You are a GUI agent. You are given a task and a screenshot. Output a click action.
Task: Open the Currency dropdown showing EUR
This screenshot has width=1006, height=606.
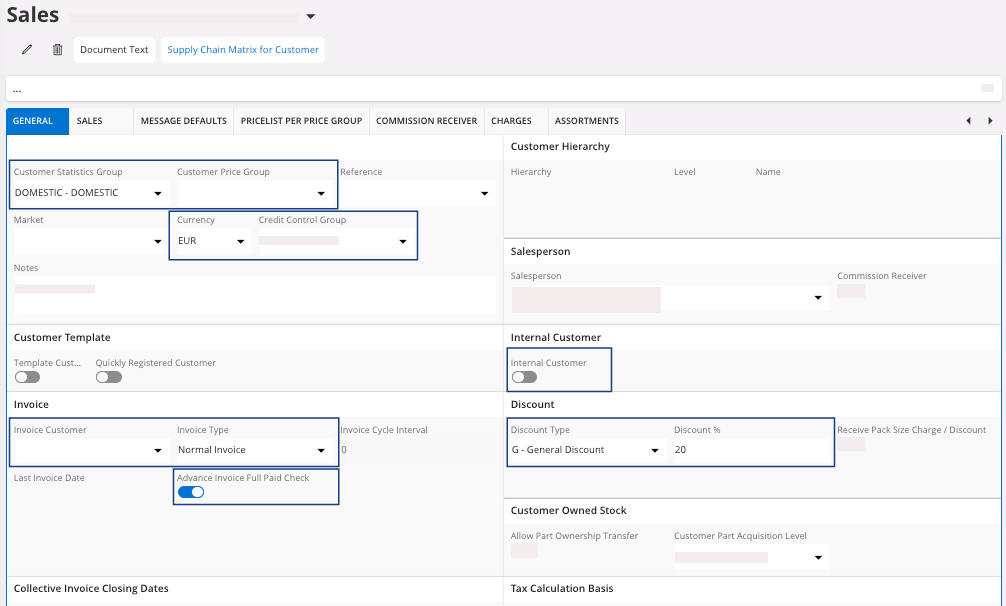pyautogui.click(x=240, y=241)
